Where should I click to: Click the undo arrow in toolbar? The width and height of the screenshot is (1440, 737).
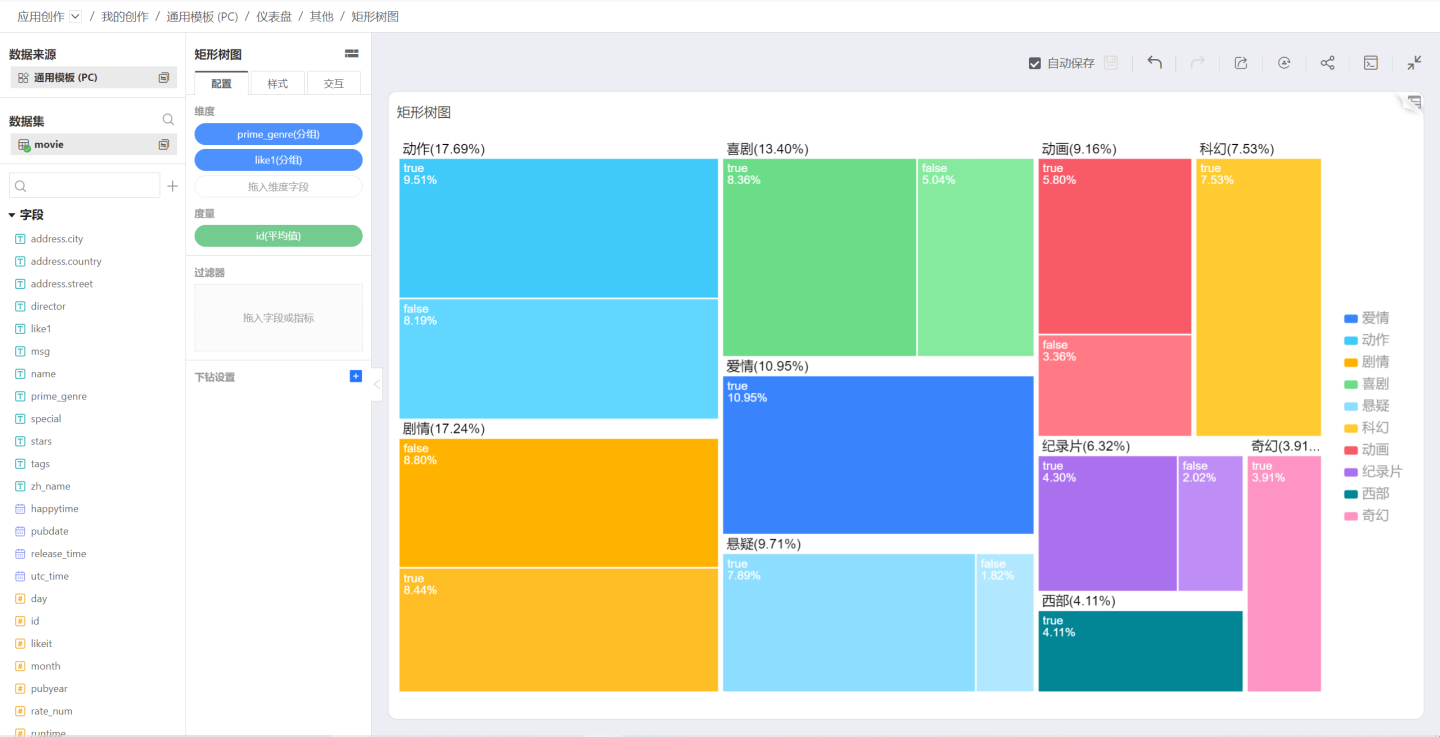pos(1154,63)
